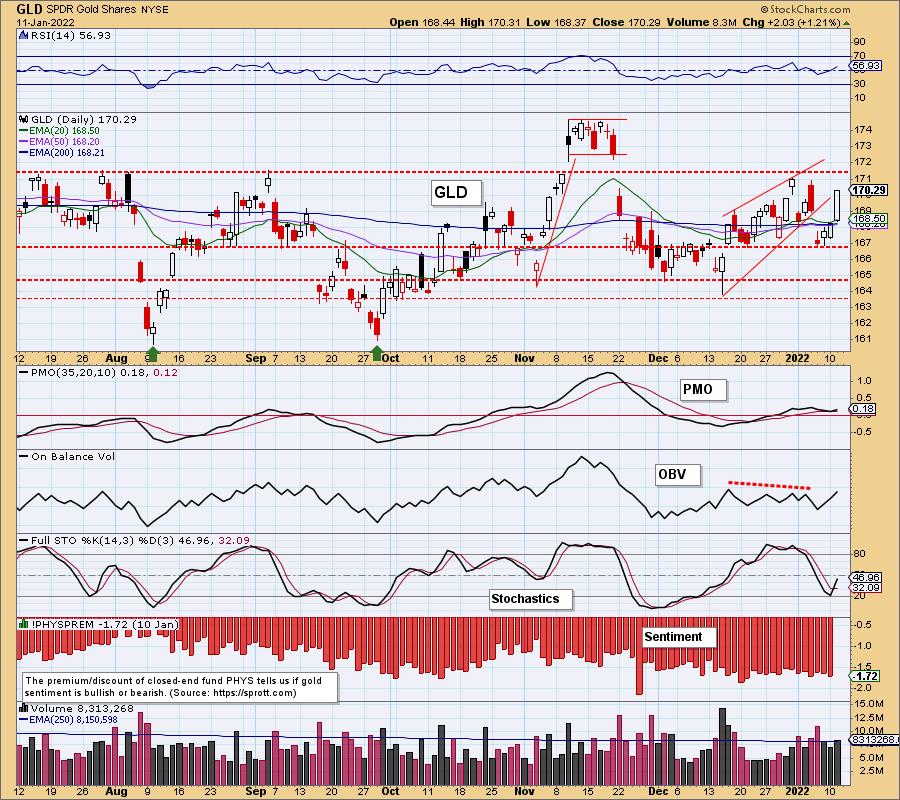The height and width of the screenshot is (800, 900).
Task: Click the 170.29 price tag on axis
Action: [x=868, y=191]
